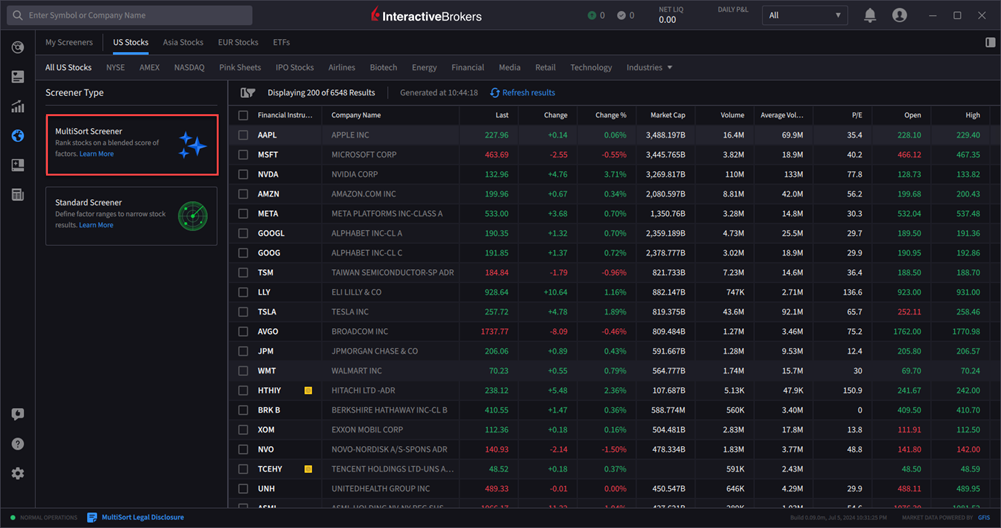Switch to the EUR Stocks tab
Screen dimensions: 1001x528
(x=238, y=42)
